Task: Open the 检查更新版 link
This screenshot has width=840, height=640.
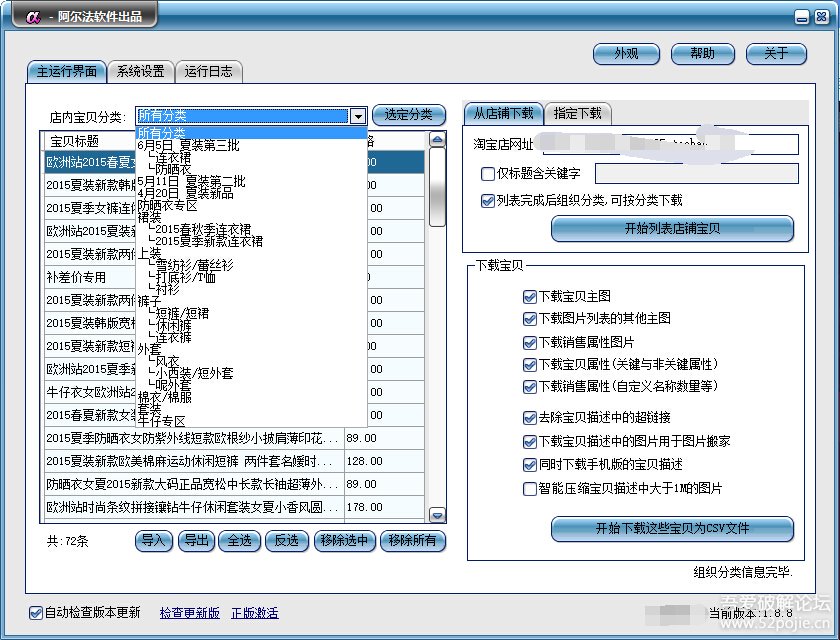Action: tap(189, 613)
